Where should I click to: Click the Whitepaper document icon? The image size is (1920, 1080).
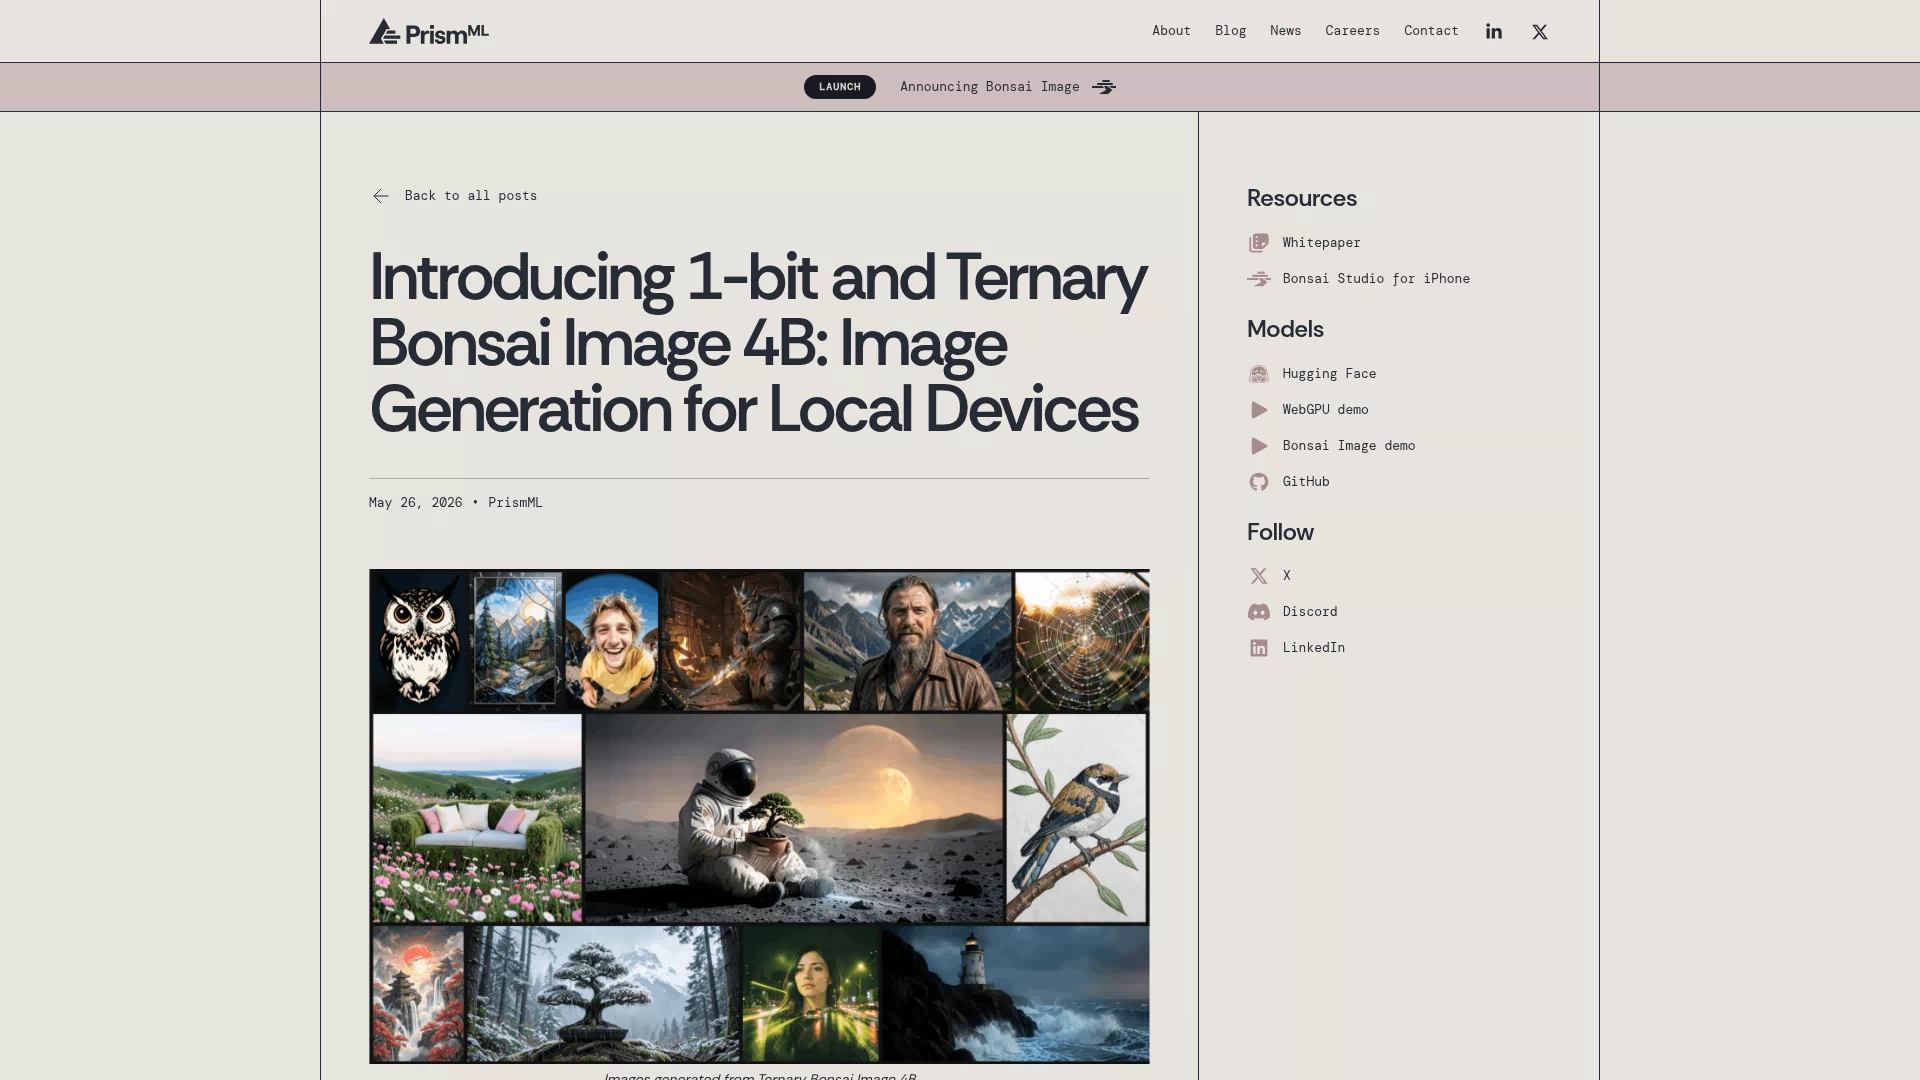1259,243
